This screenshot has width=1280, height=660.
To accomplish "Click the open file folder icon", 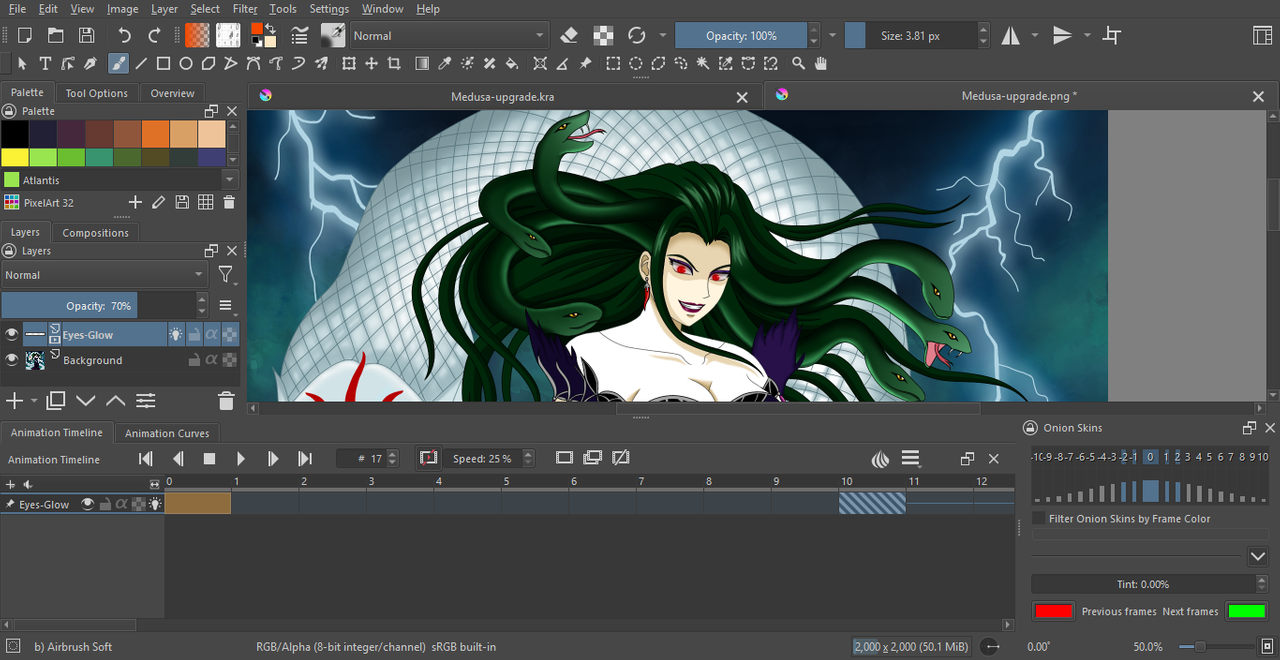I will (x=56, y=35).
